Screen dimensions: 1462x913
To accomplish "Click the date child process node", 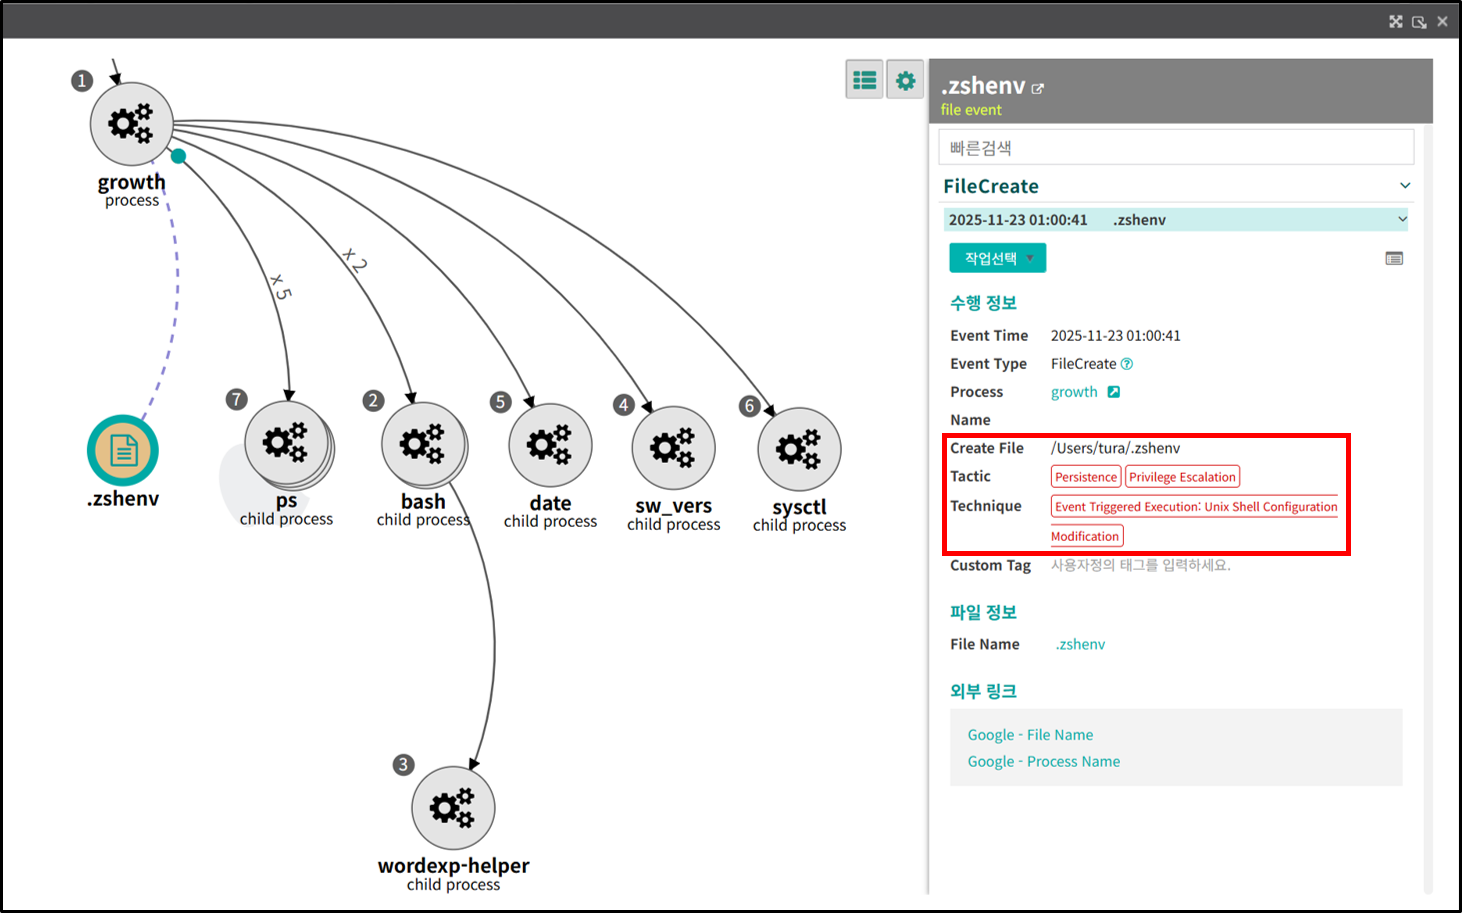I will point(550,445).
